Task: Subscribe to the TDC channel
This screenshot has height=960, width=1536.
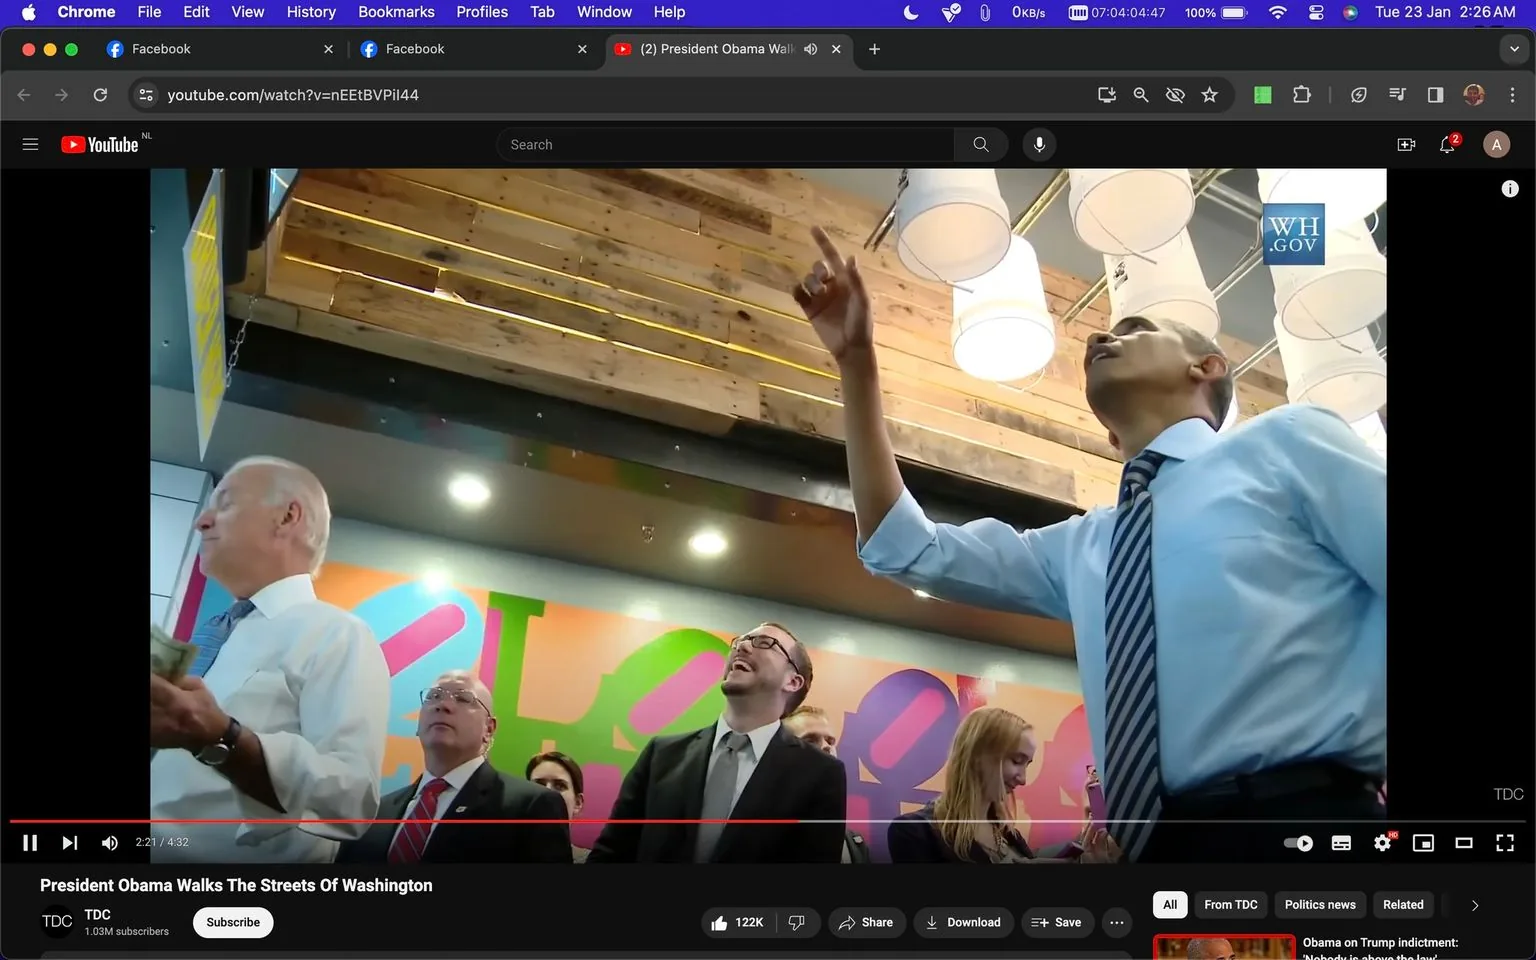Action: tap(232, 922)
